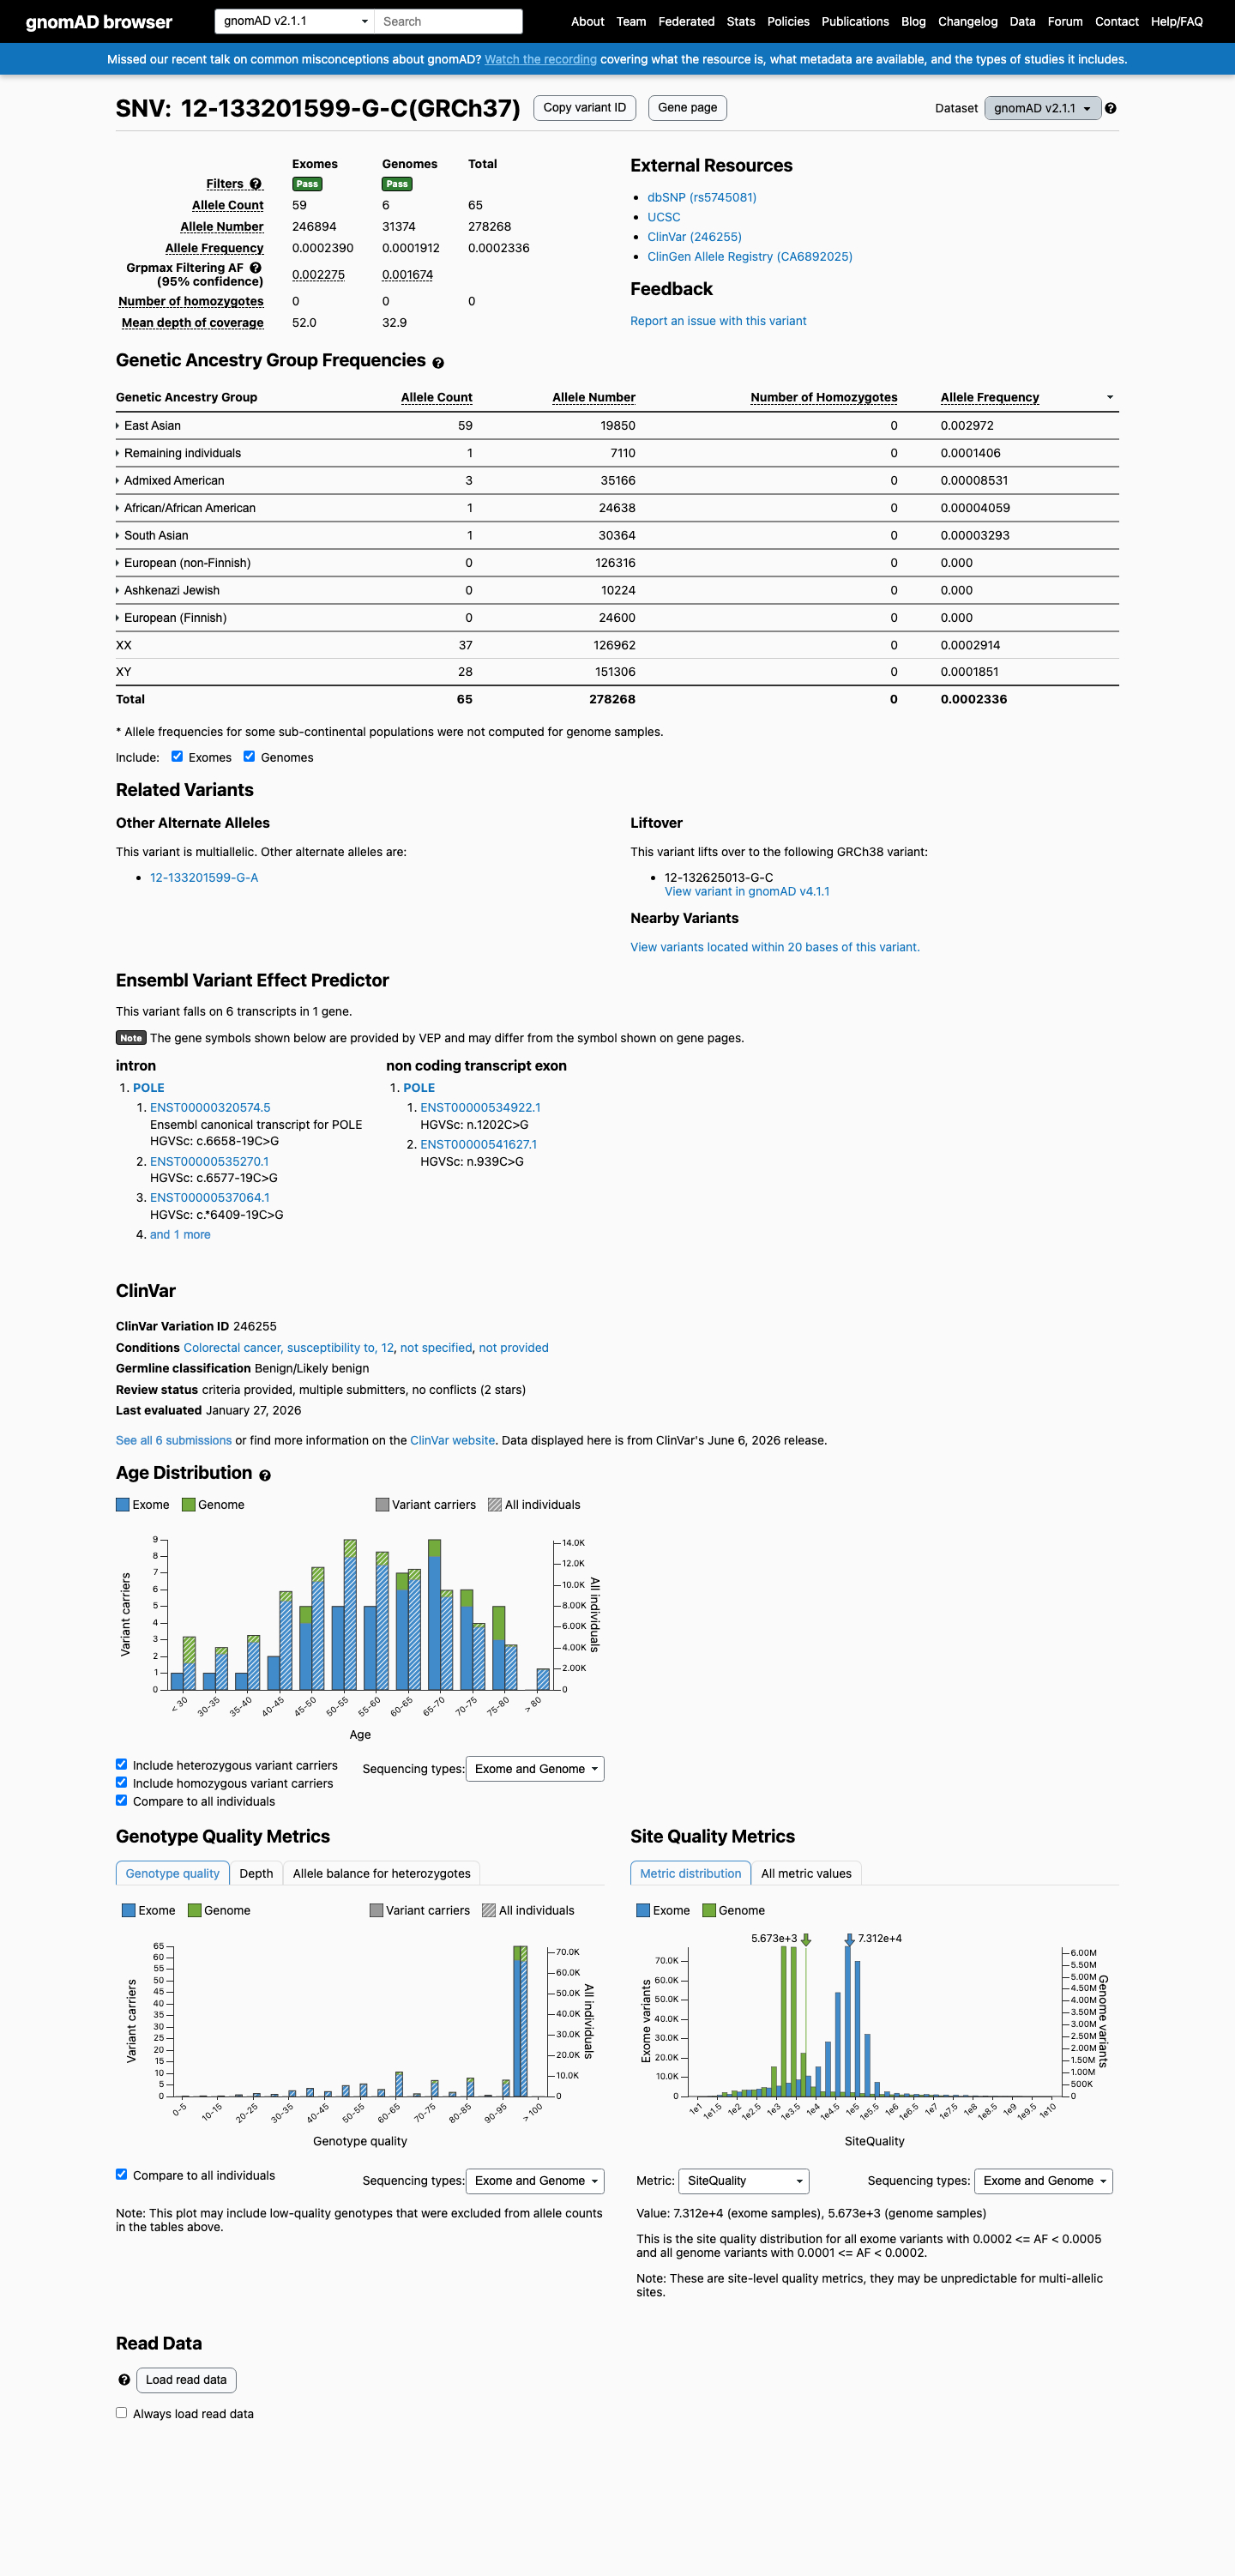Open the 12-133201599-G-A alternate allele link
This screenshot has height=2576, width=1235.
coord(204,878)
